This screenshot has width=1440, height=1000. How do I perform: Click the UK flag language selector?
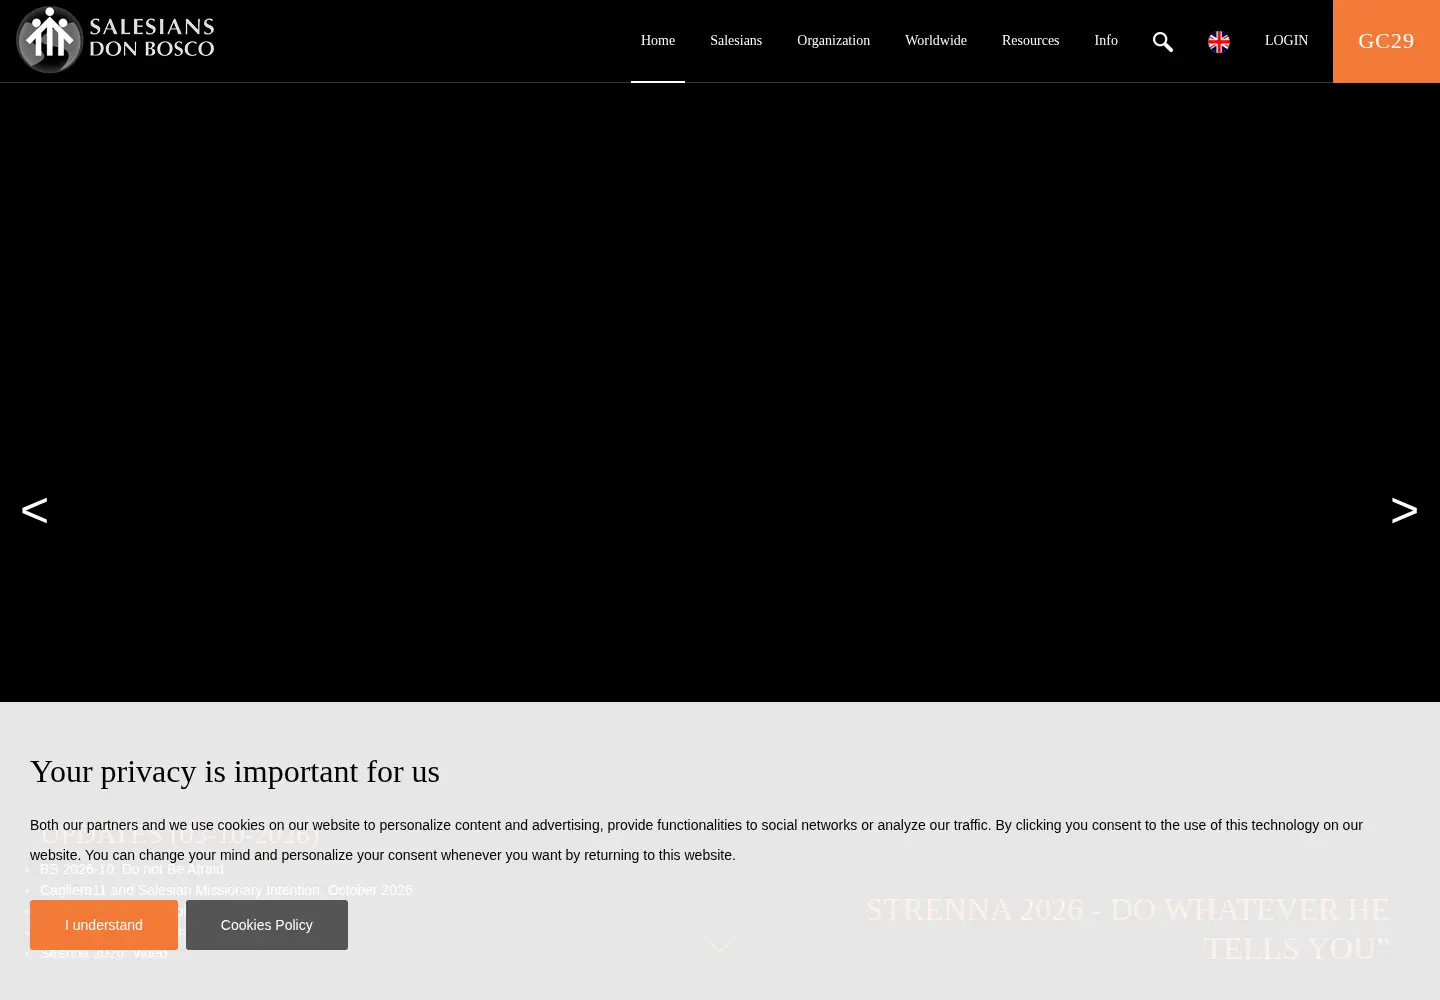(1218, 41)
